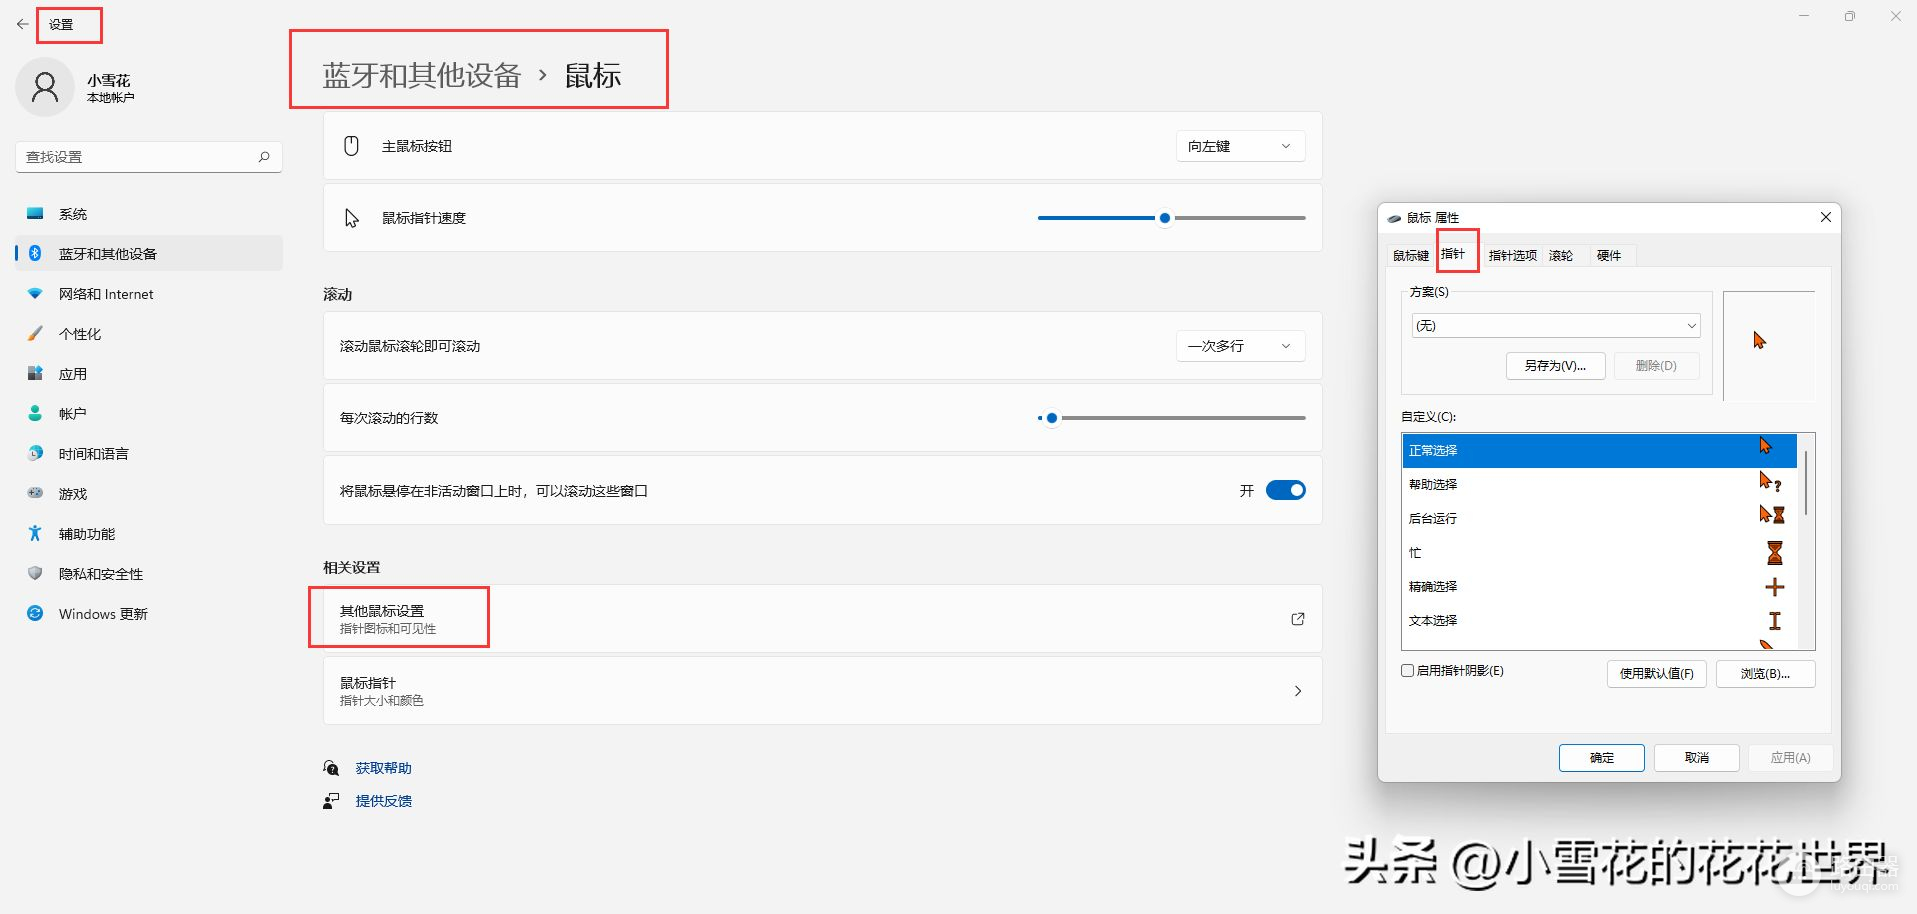Viewport: 1917px width, 914px height.
Task: Open 游戏 in the sidebar
Action: coord(149,494)
